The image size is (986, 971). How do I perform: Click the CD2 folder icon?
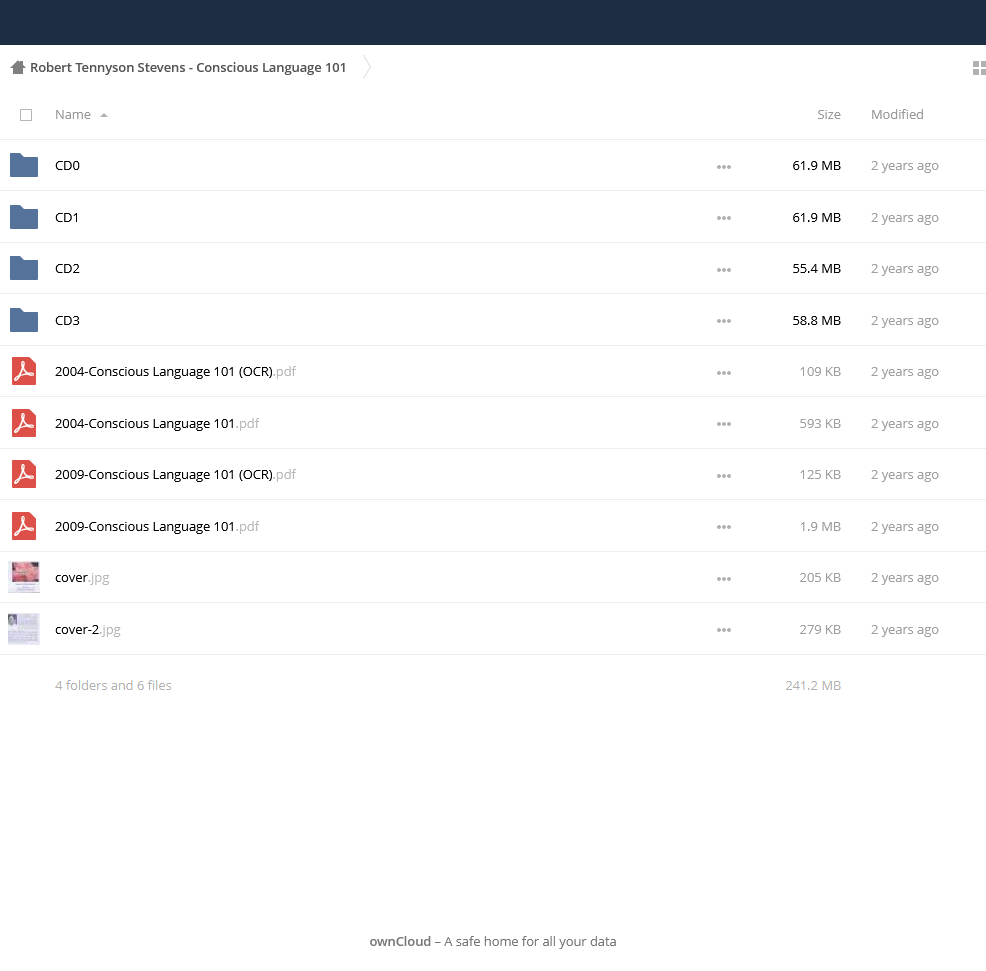coord(24,269)
